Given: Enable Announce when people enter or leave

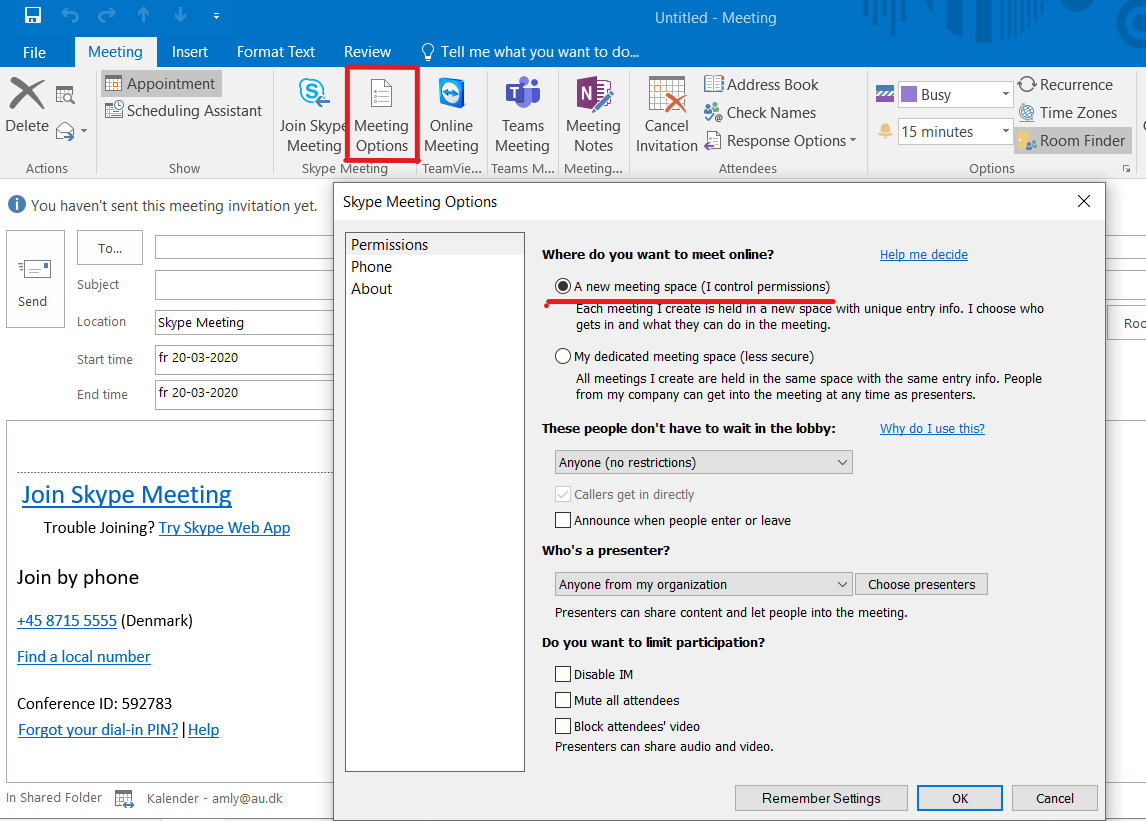Looking at the screenshot, I should point(564,521).
